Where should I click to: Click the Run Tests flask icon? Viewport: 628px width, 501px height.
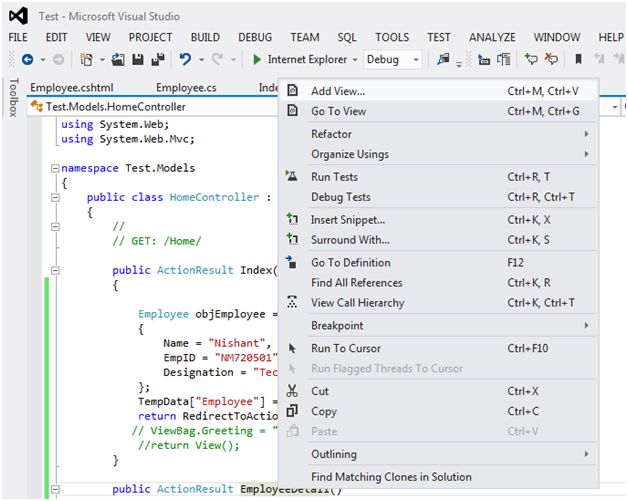(x=292, y=177)
